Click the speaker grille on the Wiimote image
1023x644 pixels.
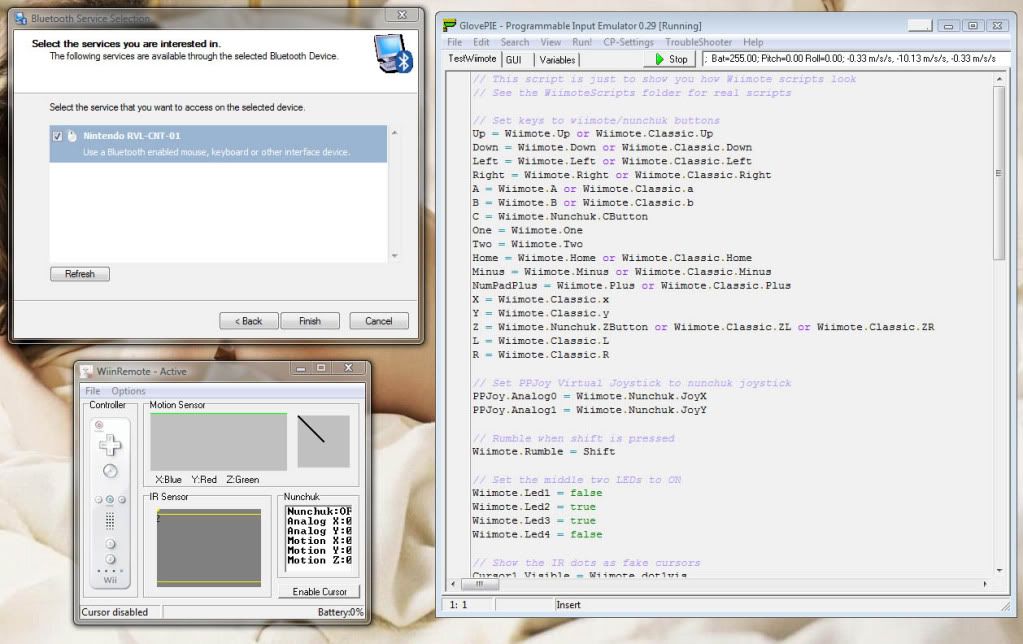coord(110,520)
